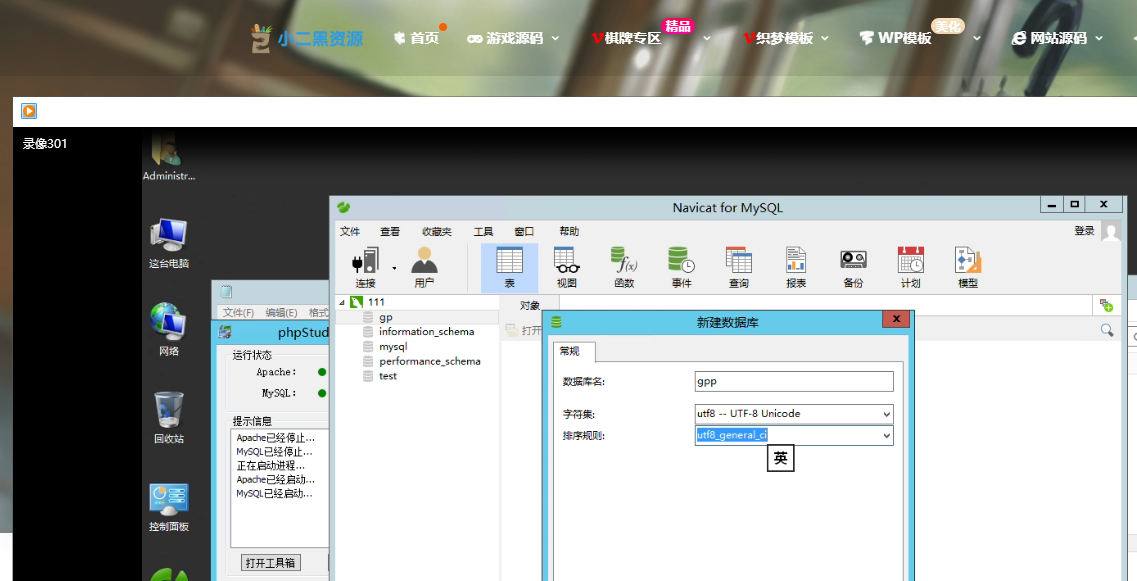This screenshot has width=1137, height=581.
Task: Click the MySQL已经启动 log line
Action: click(x=276, y=493)
